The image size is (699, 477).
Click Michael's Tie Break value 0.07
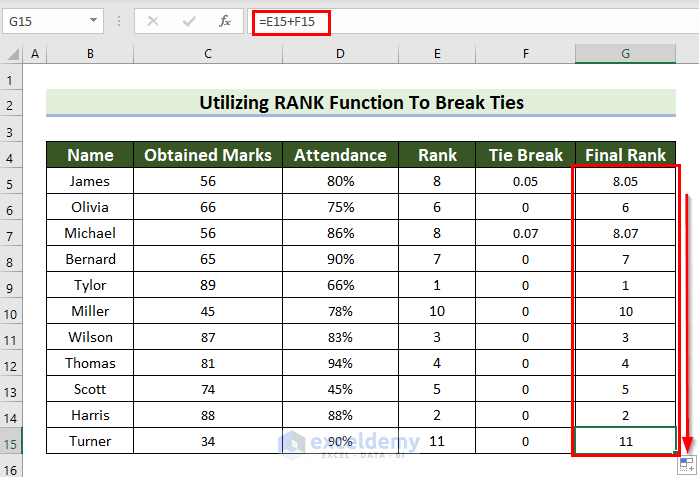(526, 233)
